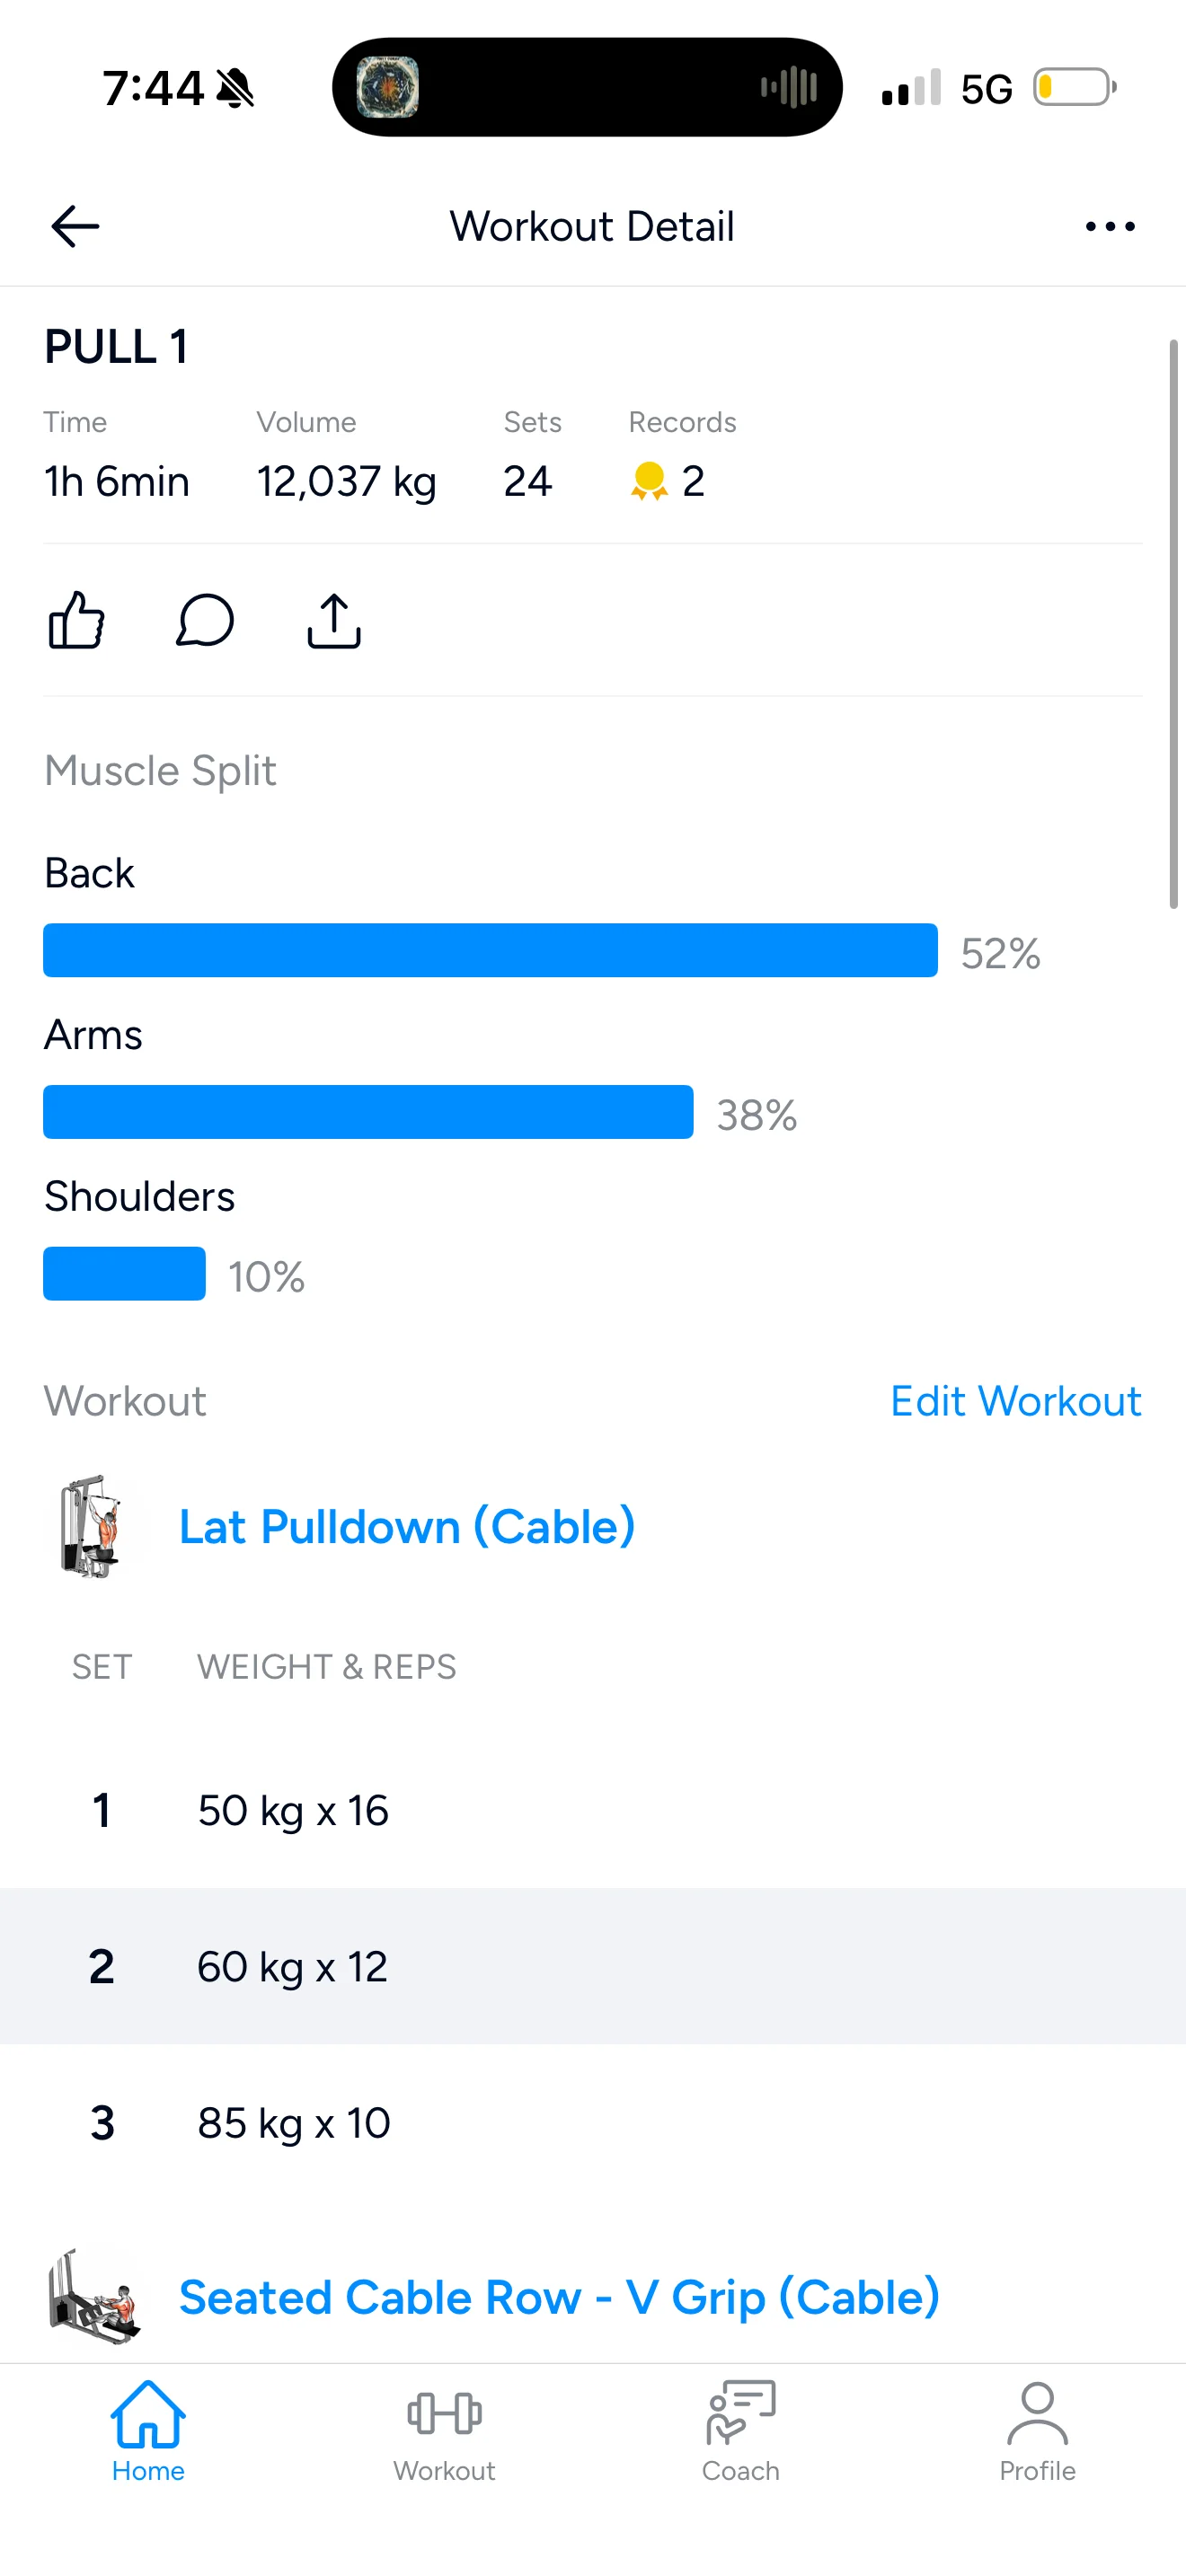The image size is (1186, 2576).
Task: Open the Coach tab
Action: point(740,2430)
